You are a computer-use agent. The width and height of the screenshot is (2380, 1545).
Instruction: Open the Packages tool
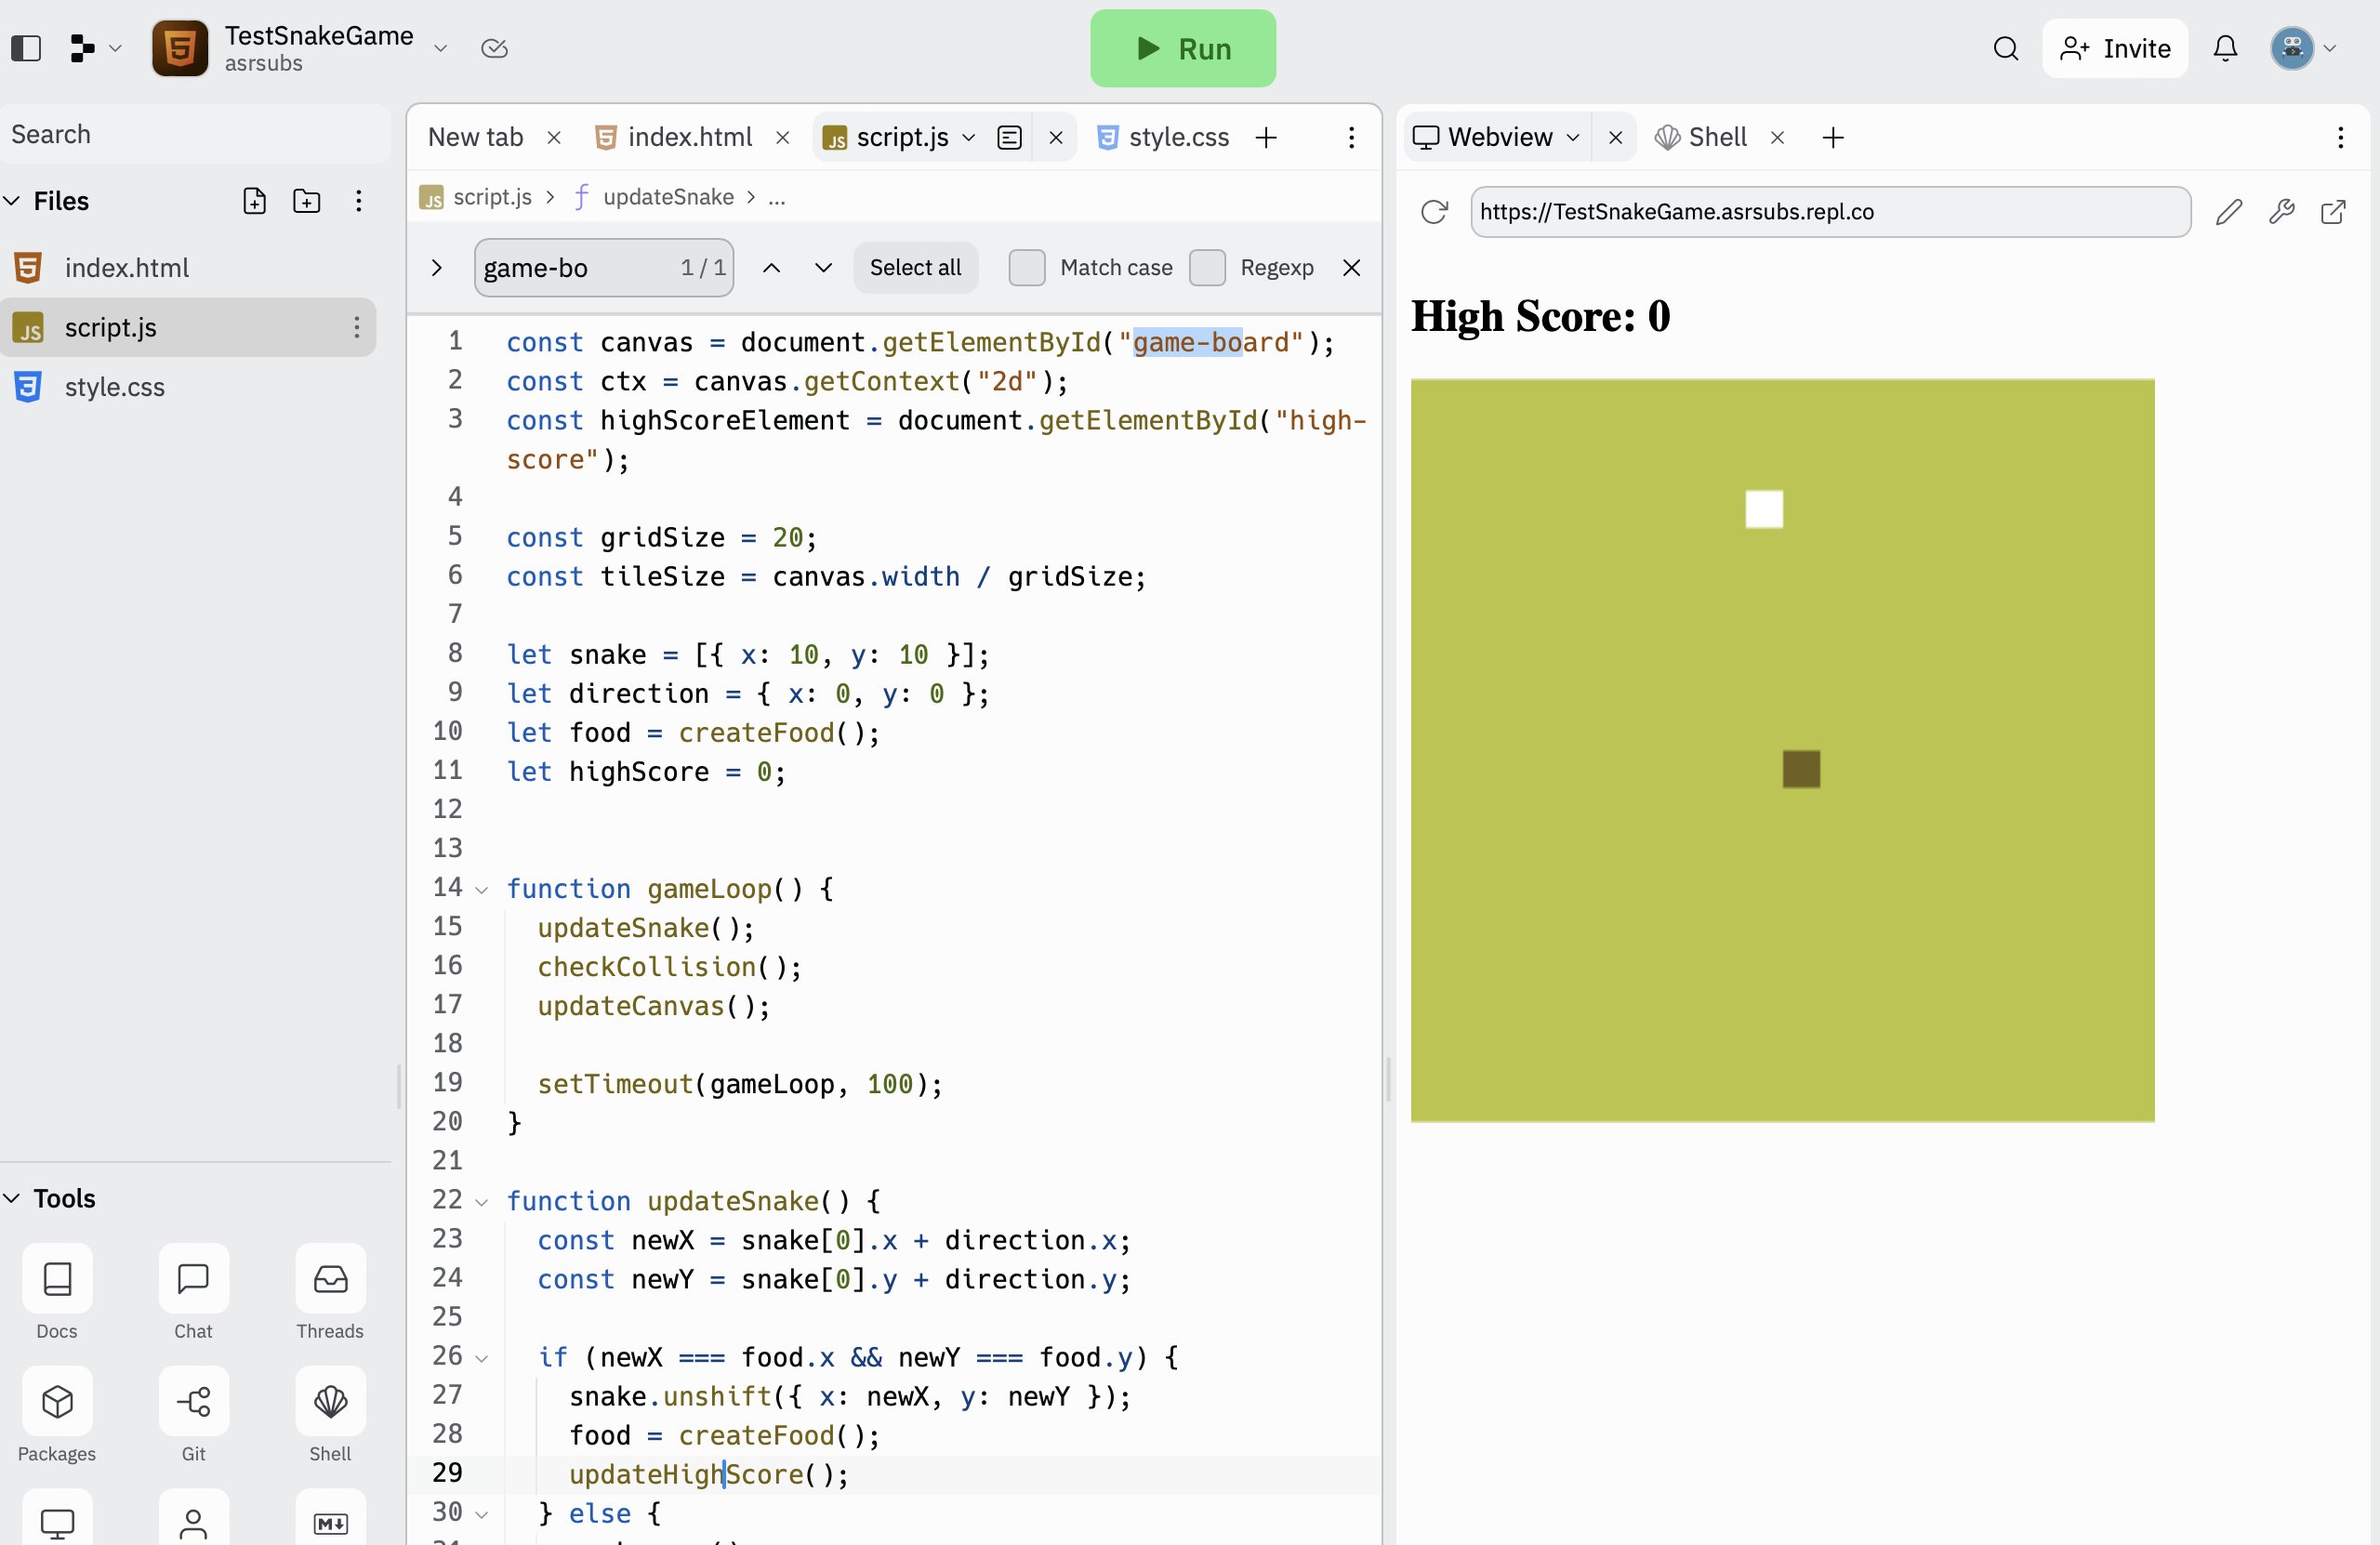click(x=57, y=1402)
